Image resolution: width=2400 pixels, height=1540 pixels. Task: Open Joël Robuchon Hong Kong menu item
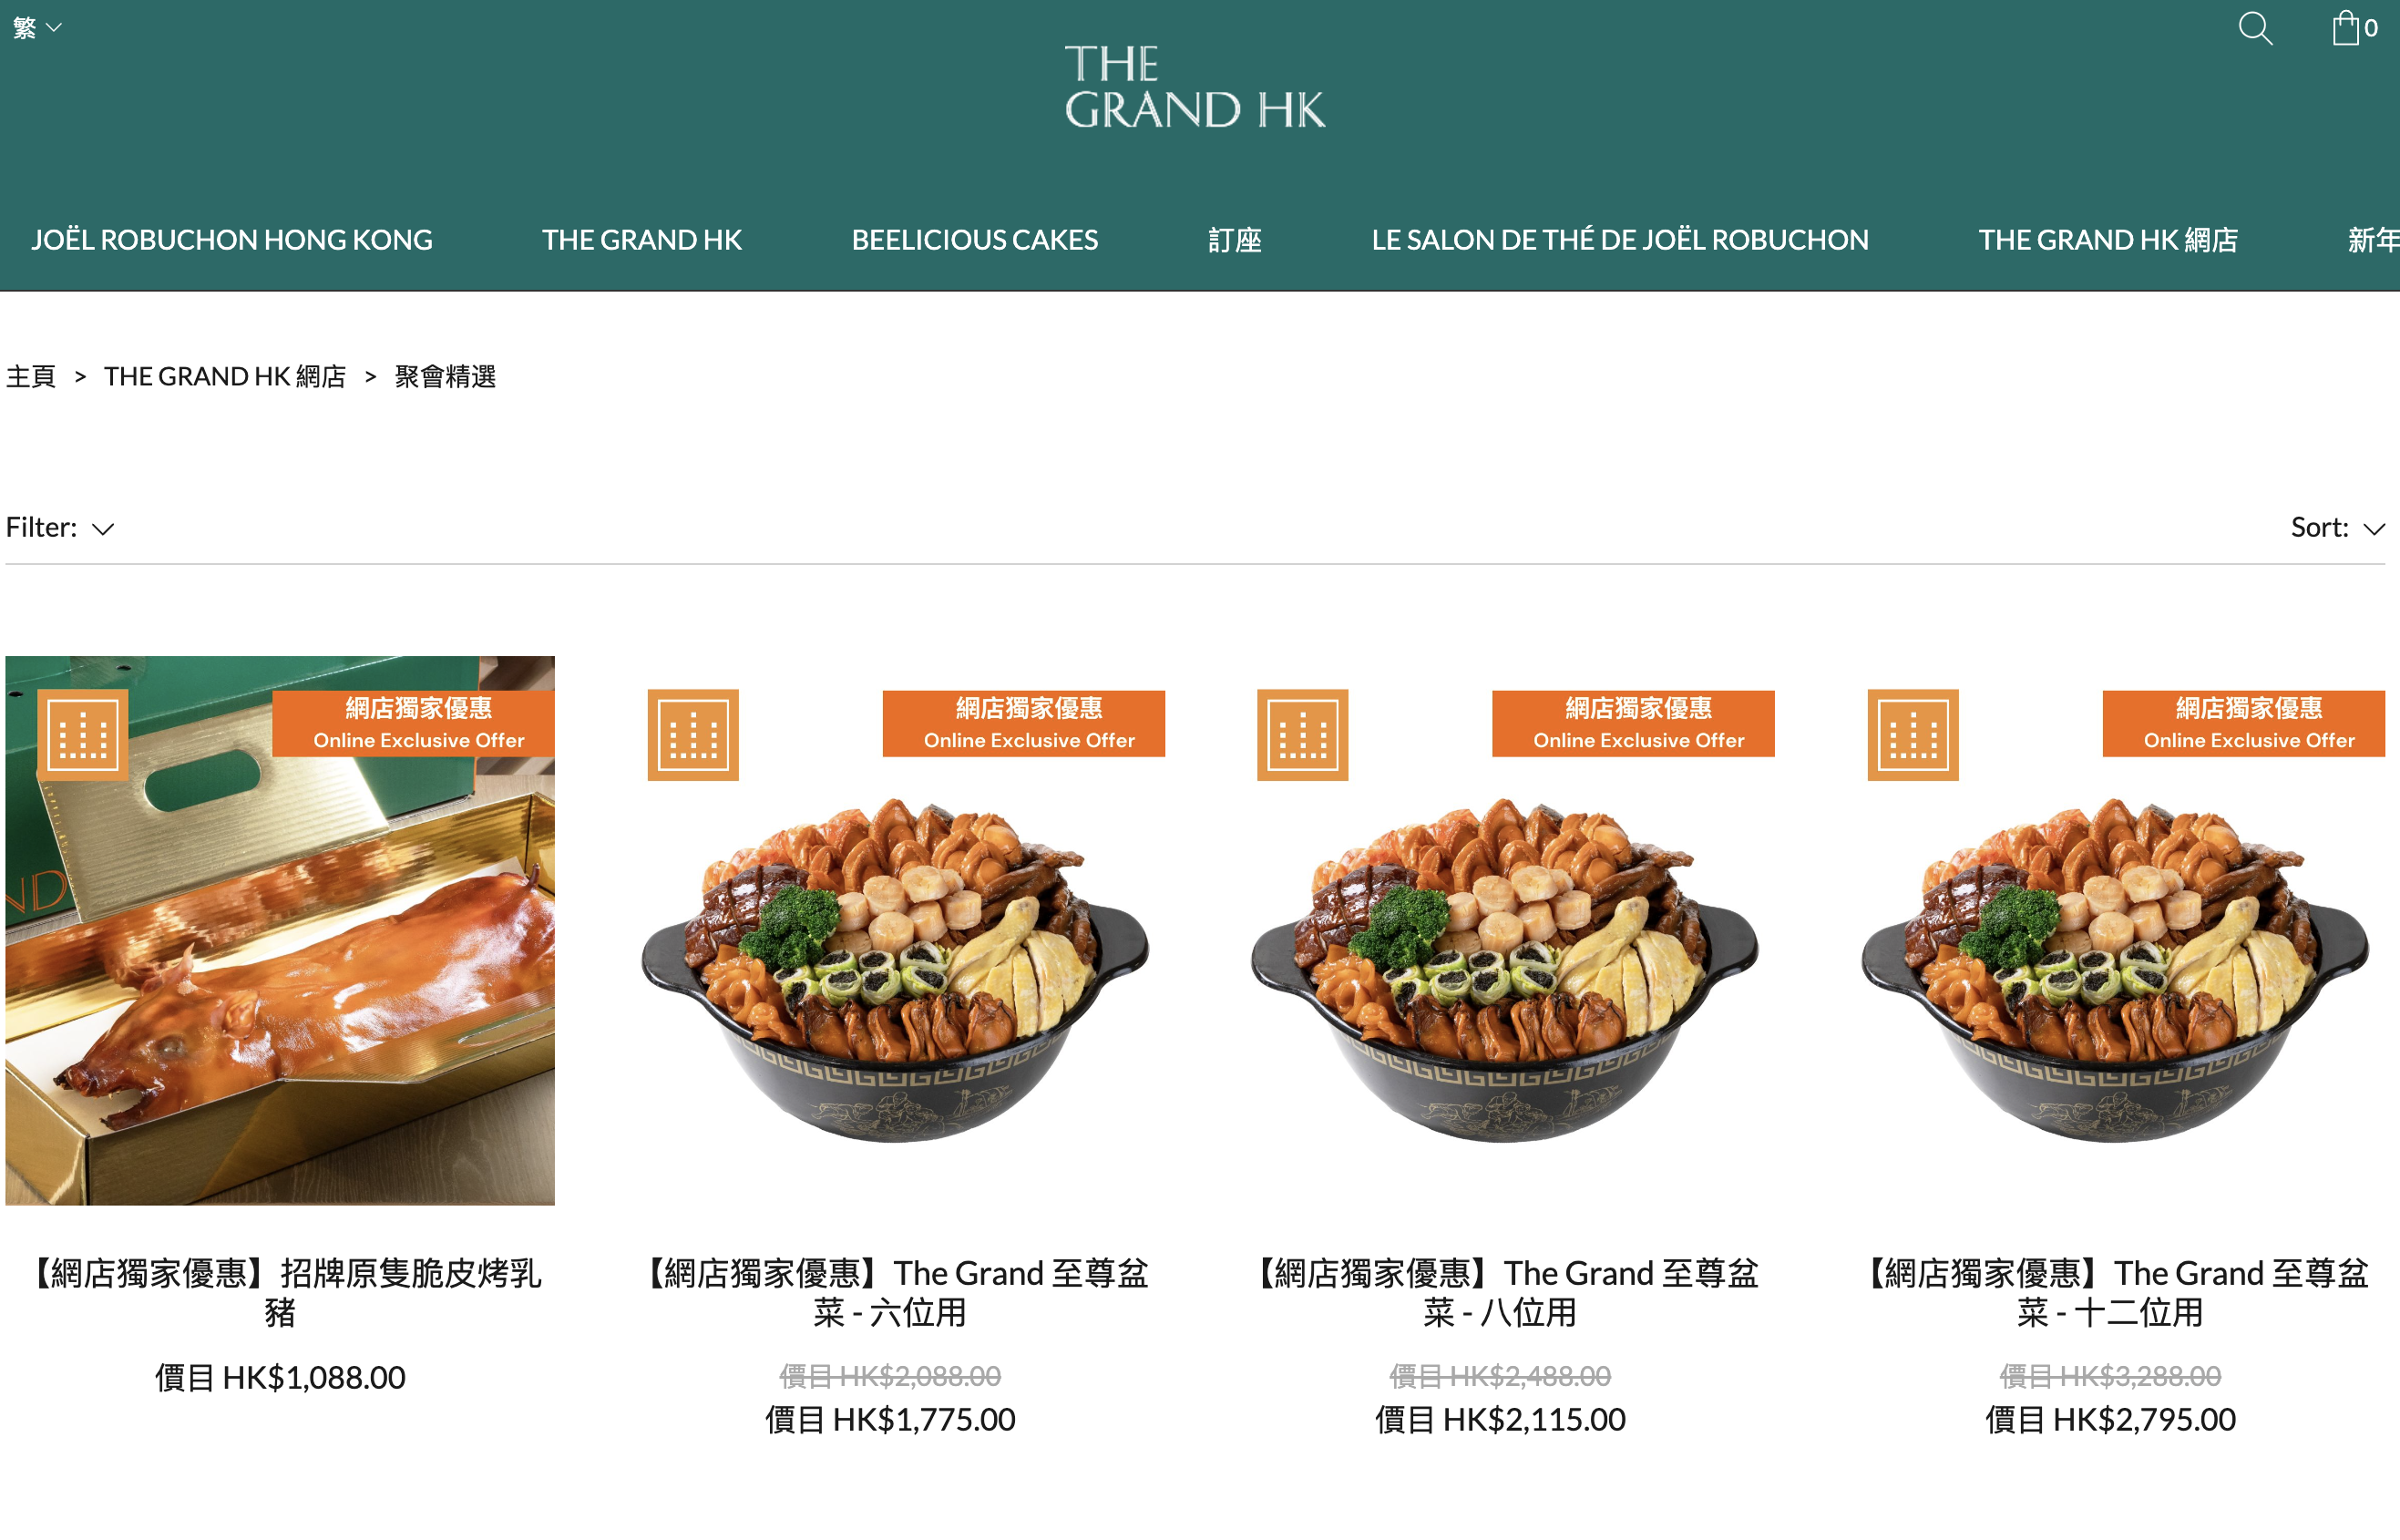coord(232,240)
